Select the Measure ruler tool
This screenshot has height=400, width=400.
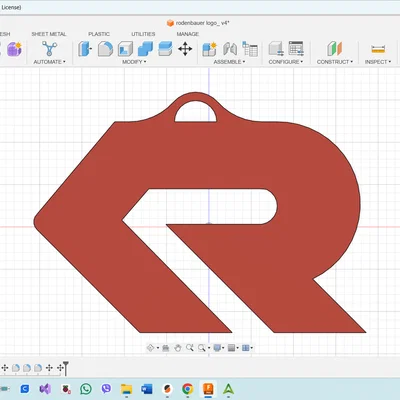pos(378,49)
